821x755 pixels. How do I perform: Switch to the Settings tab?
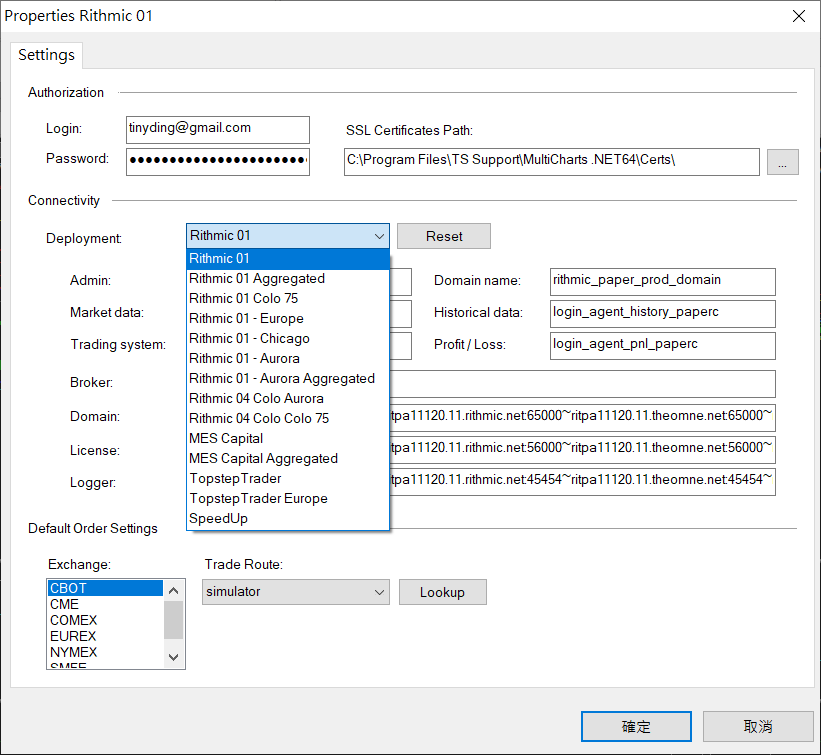46,55
